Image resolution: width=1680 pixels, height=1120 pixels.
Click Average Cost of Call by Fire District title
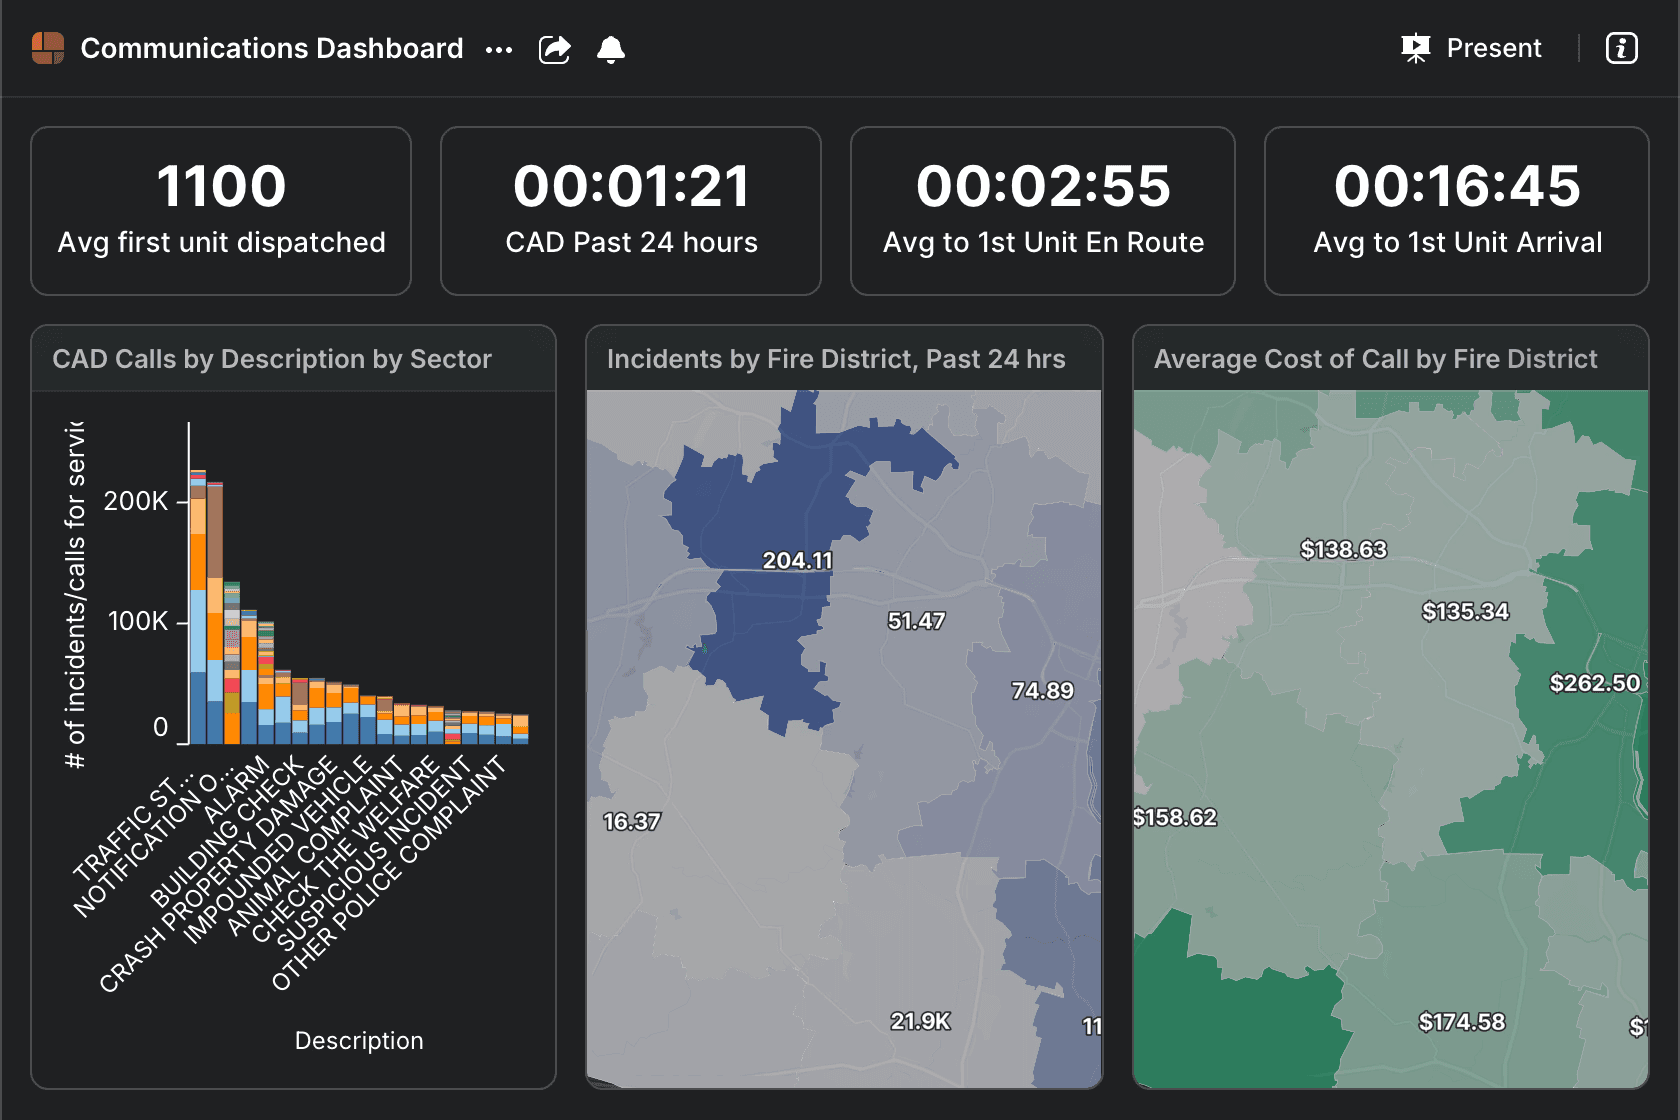1376,359
